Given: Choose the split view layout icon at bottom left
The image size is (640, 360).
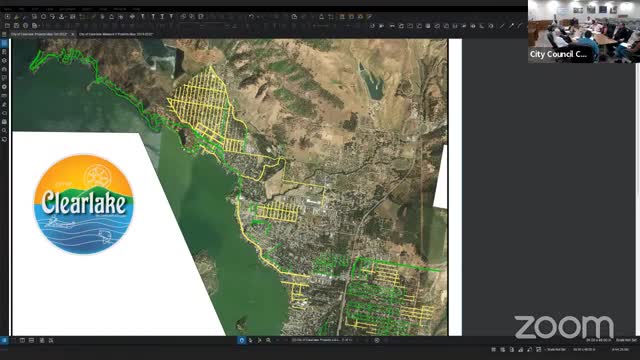Looking at the screenshot, I should [31, 340].
